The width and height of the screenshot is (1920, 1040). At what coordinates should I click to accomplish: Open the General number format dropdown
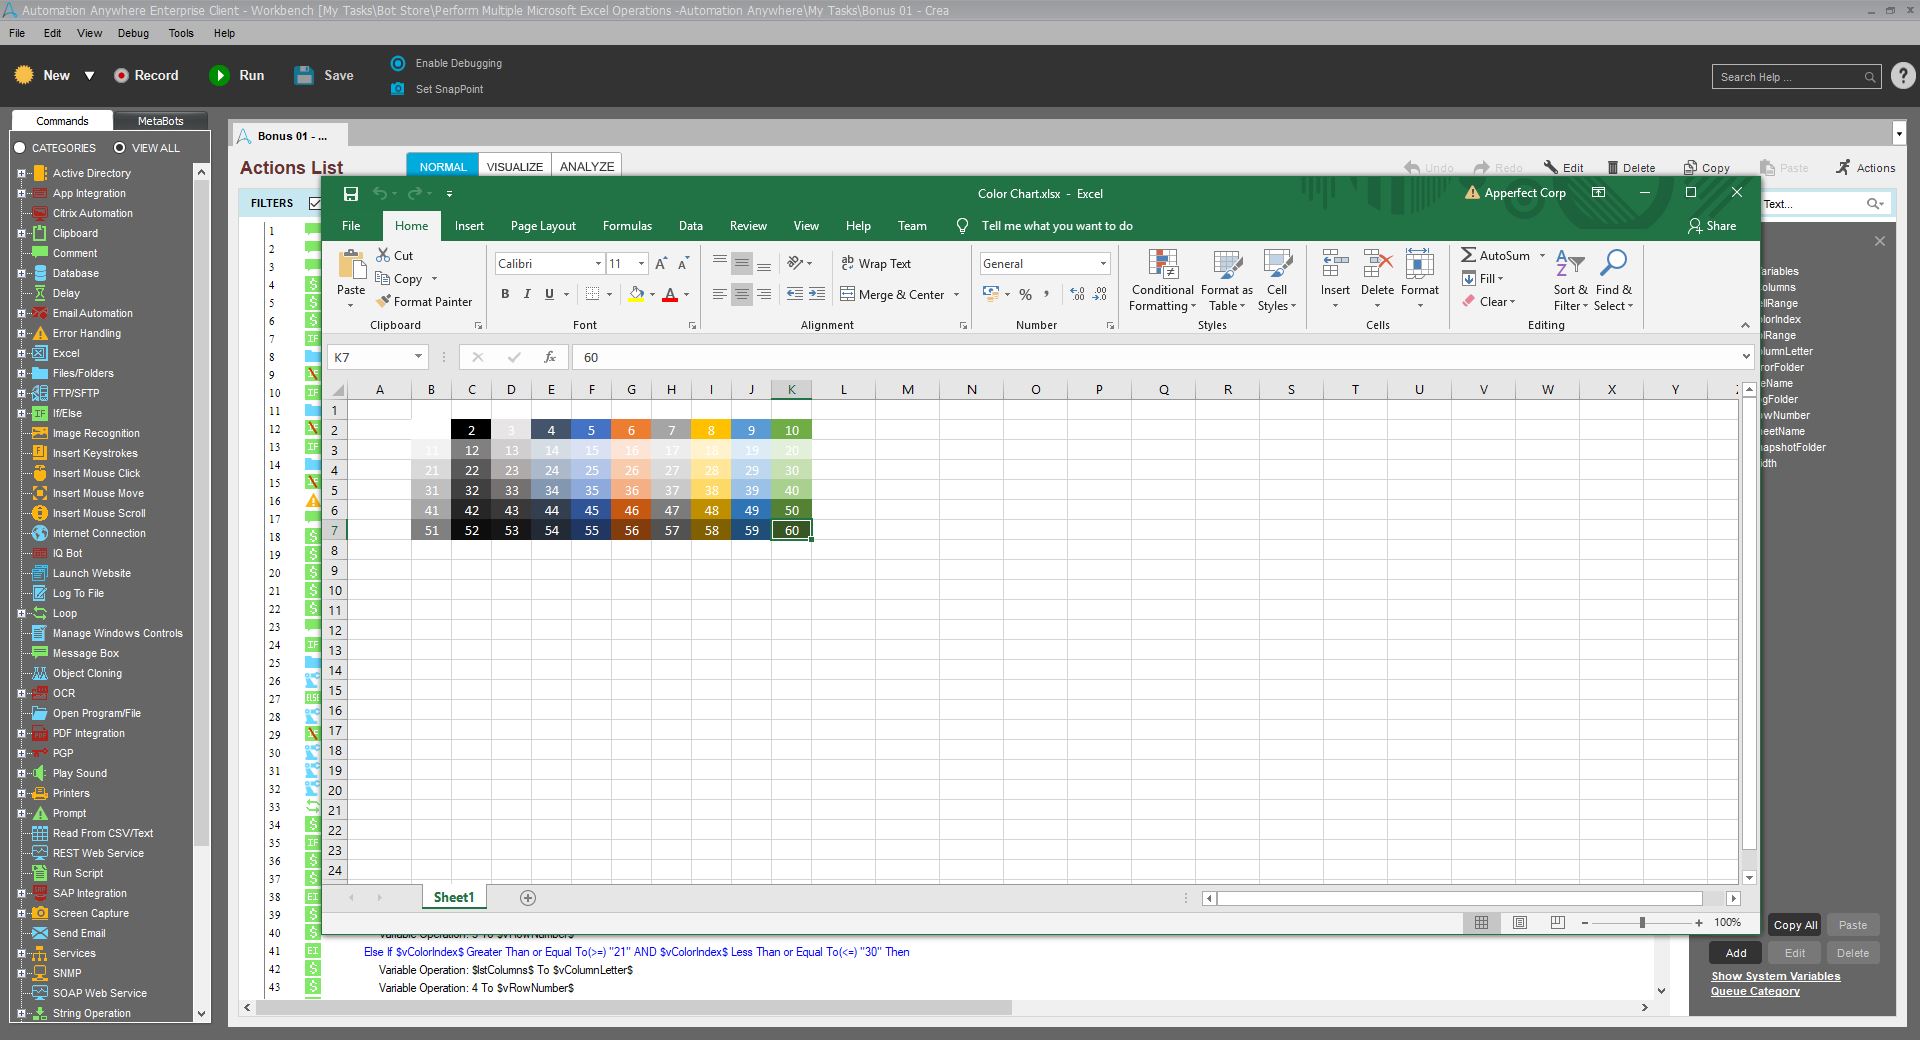click(x=1103, y=264)
